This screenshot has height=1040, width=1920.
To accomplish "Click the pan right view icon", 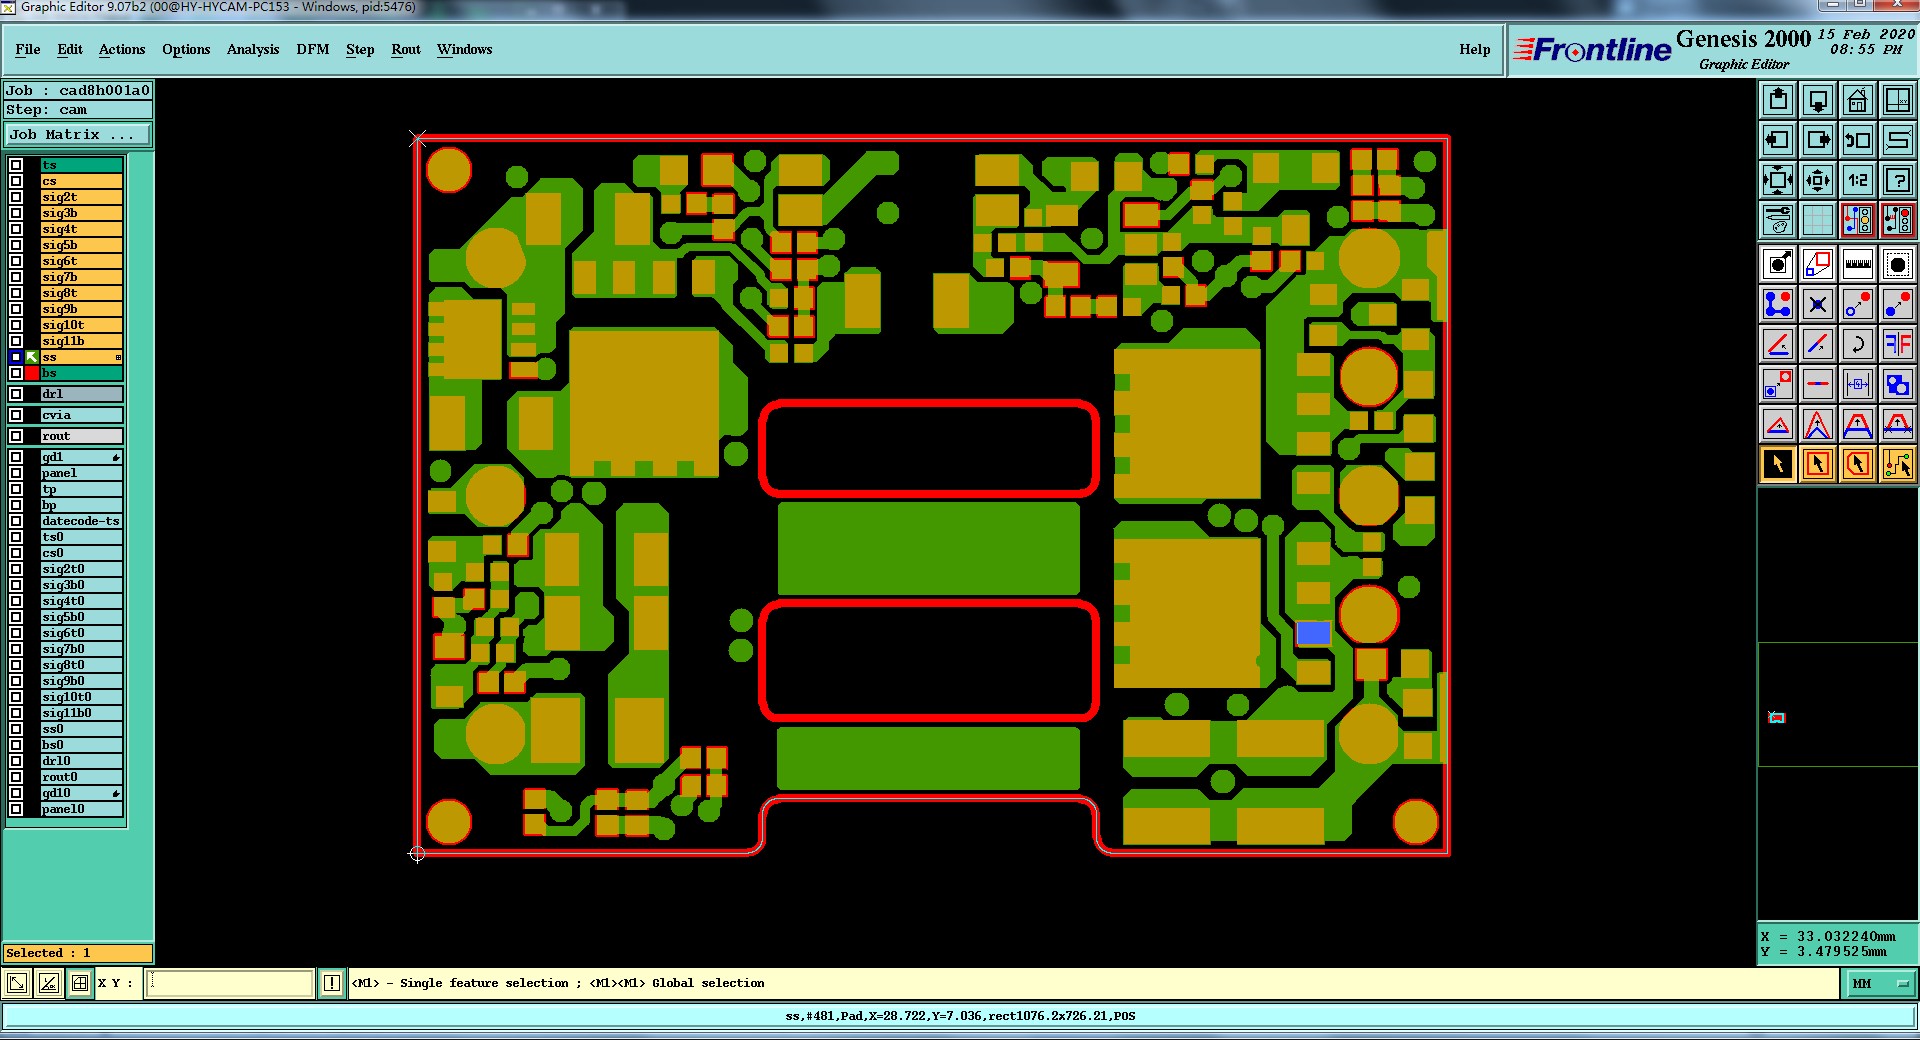I will (x=1818, y=140).
